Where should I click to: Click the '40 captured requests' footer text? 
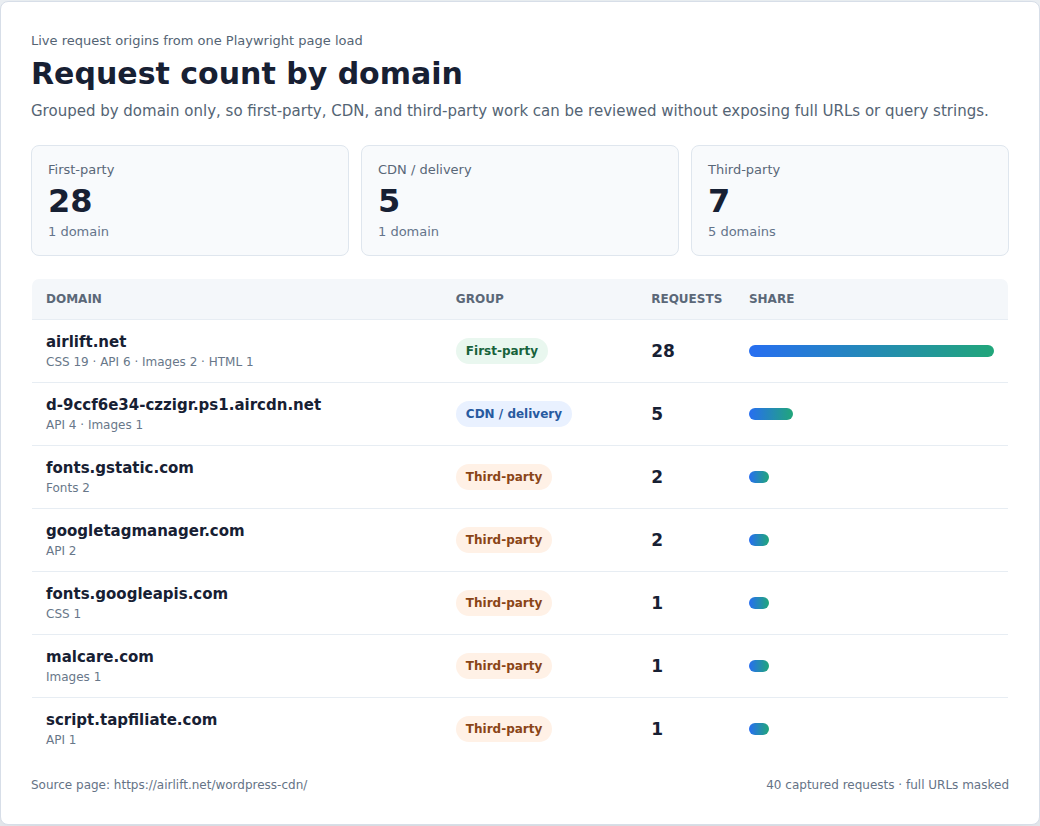pos(830,785)
